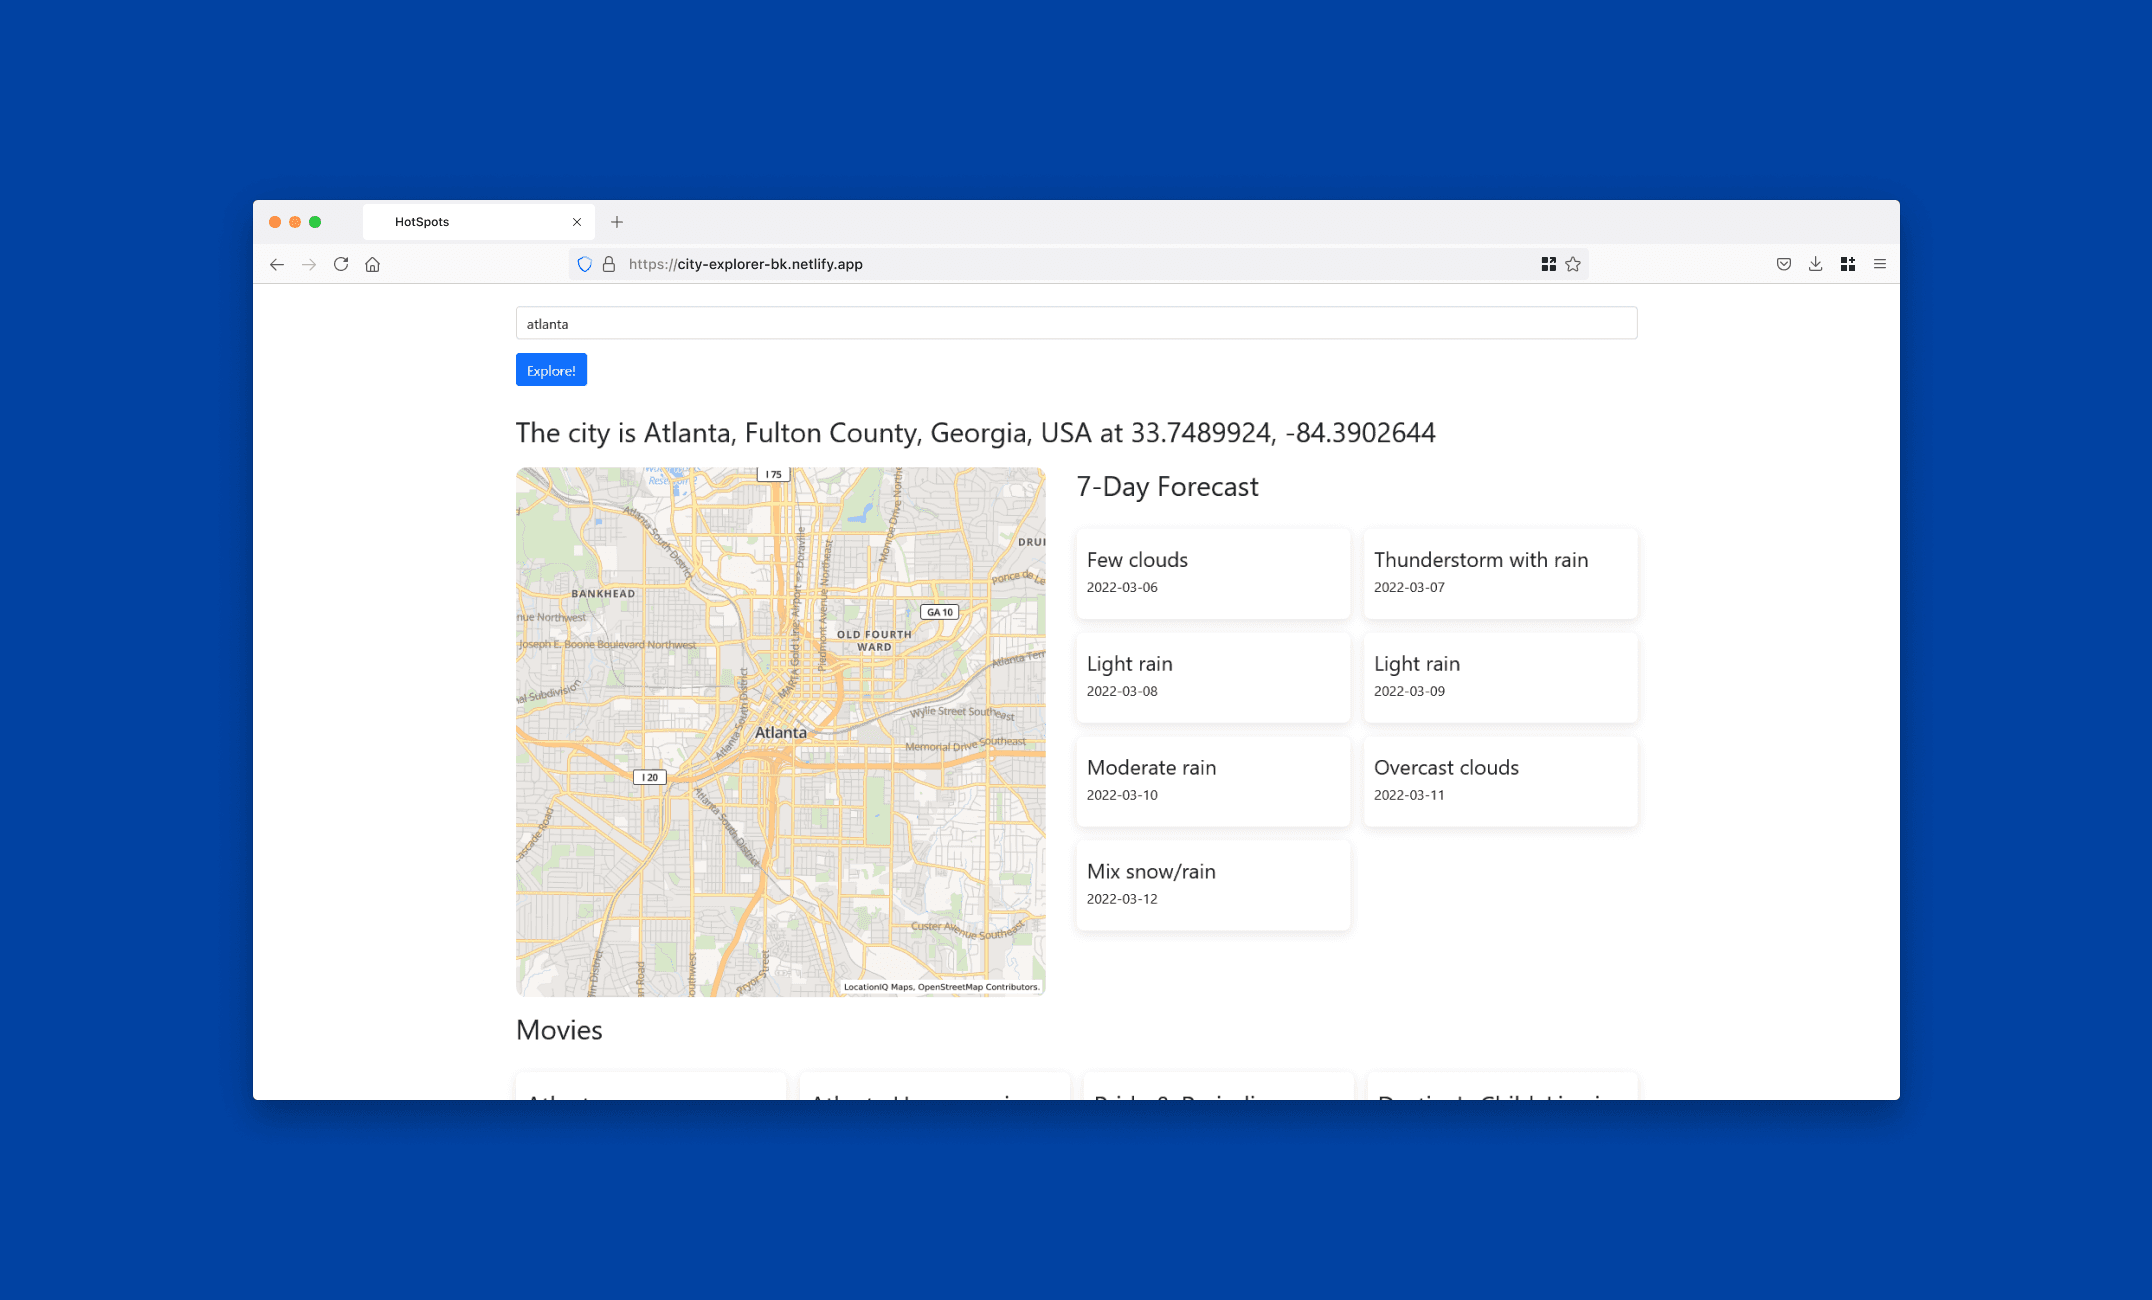
Task: Click the browser back arrow
Action: 277,264
